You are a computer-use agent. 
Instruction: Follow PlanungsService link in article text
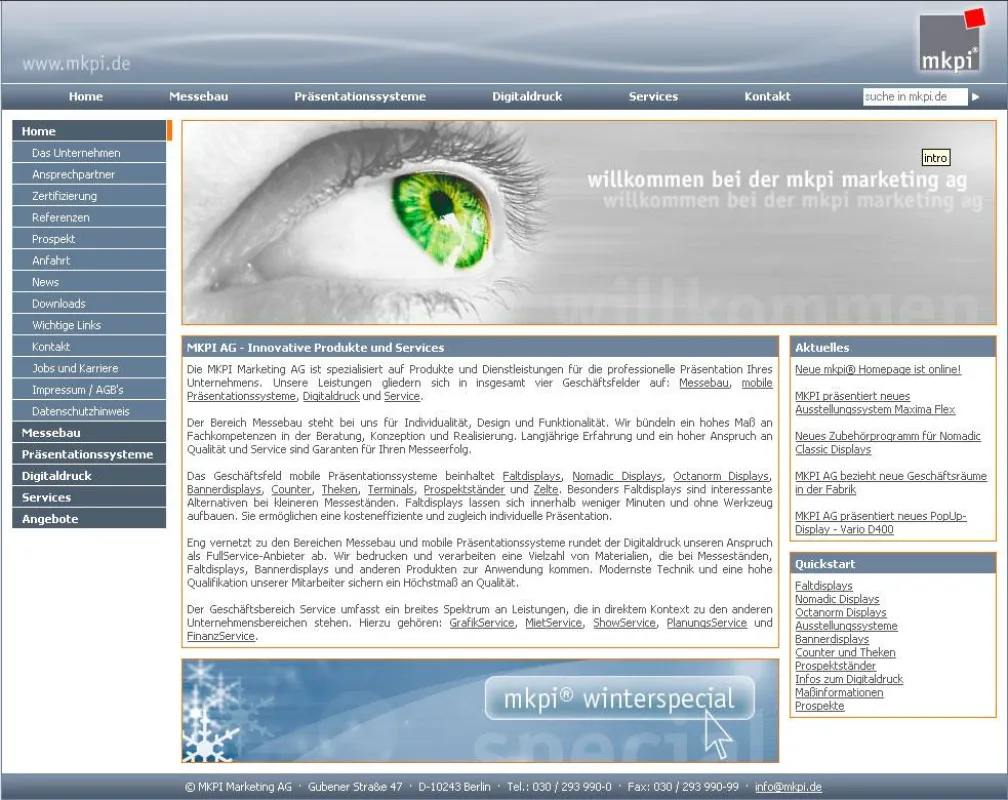coord(706,623)
